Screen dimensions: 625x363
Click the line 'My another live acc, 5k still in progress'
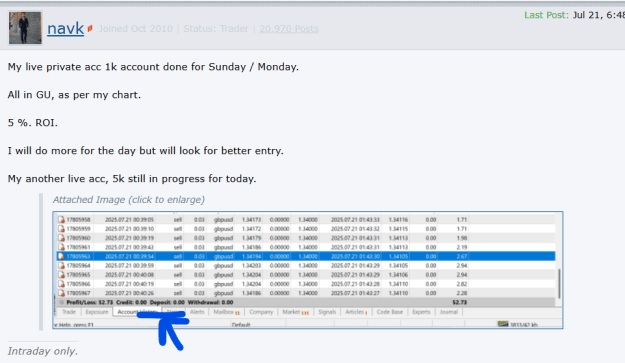132,179
